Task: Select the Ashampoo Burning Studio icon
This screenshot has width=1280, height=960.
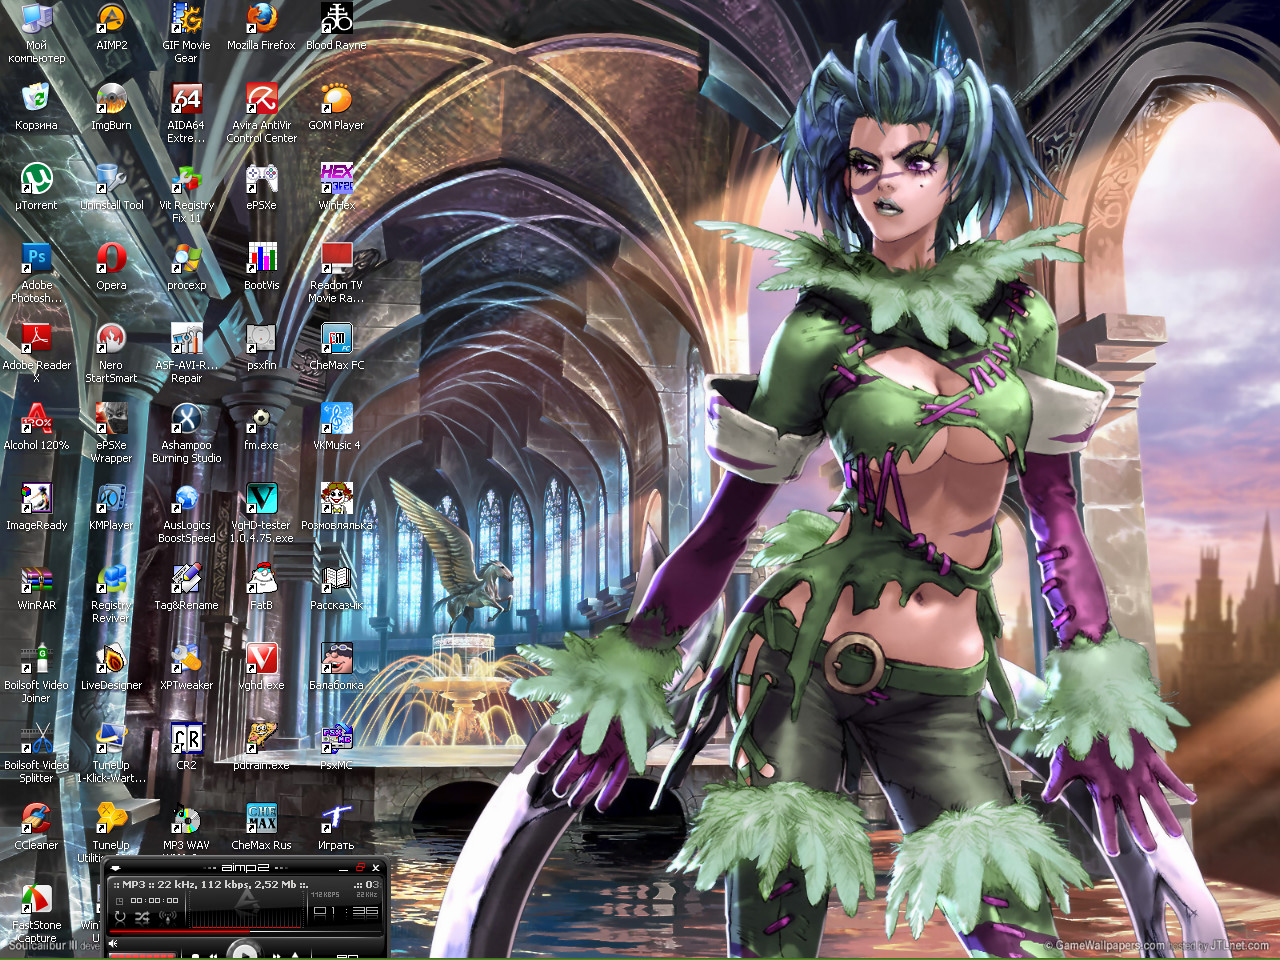Action: (186, 419)
